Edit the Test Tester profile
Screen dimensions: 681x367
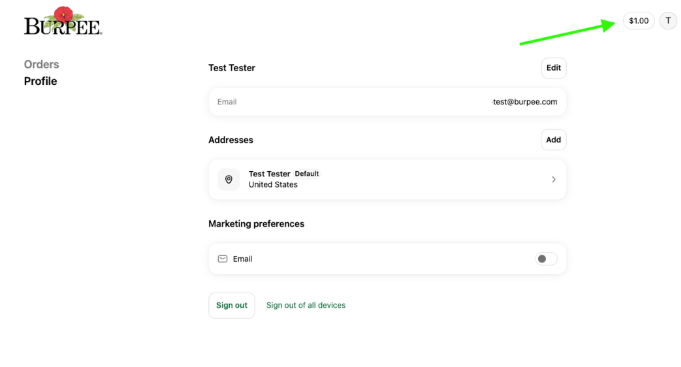click(553, 68)
